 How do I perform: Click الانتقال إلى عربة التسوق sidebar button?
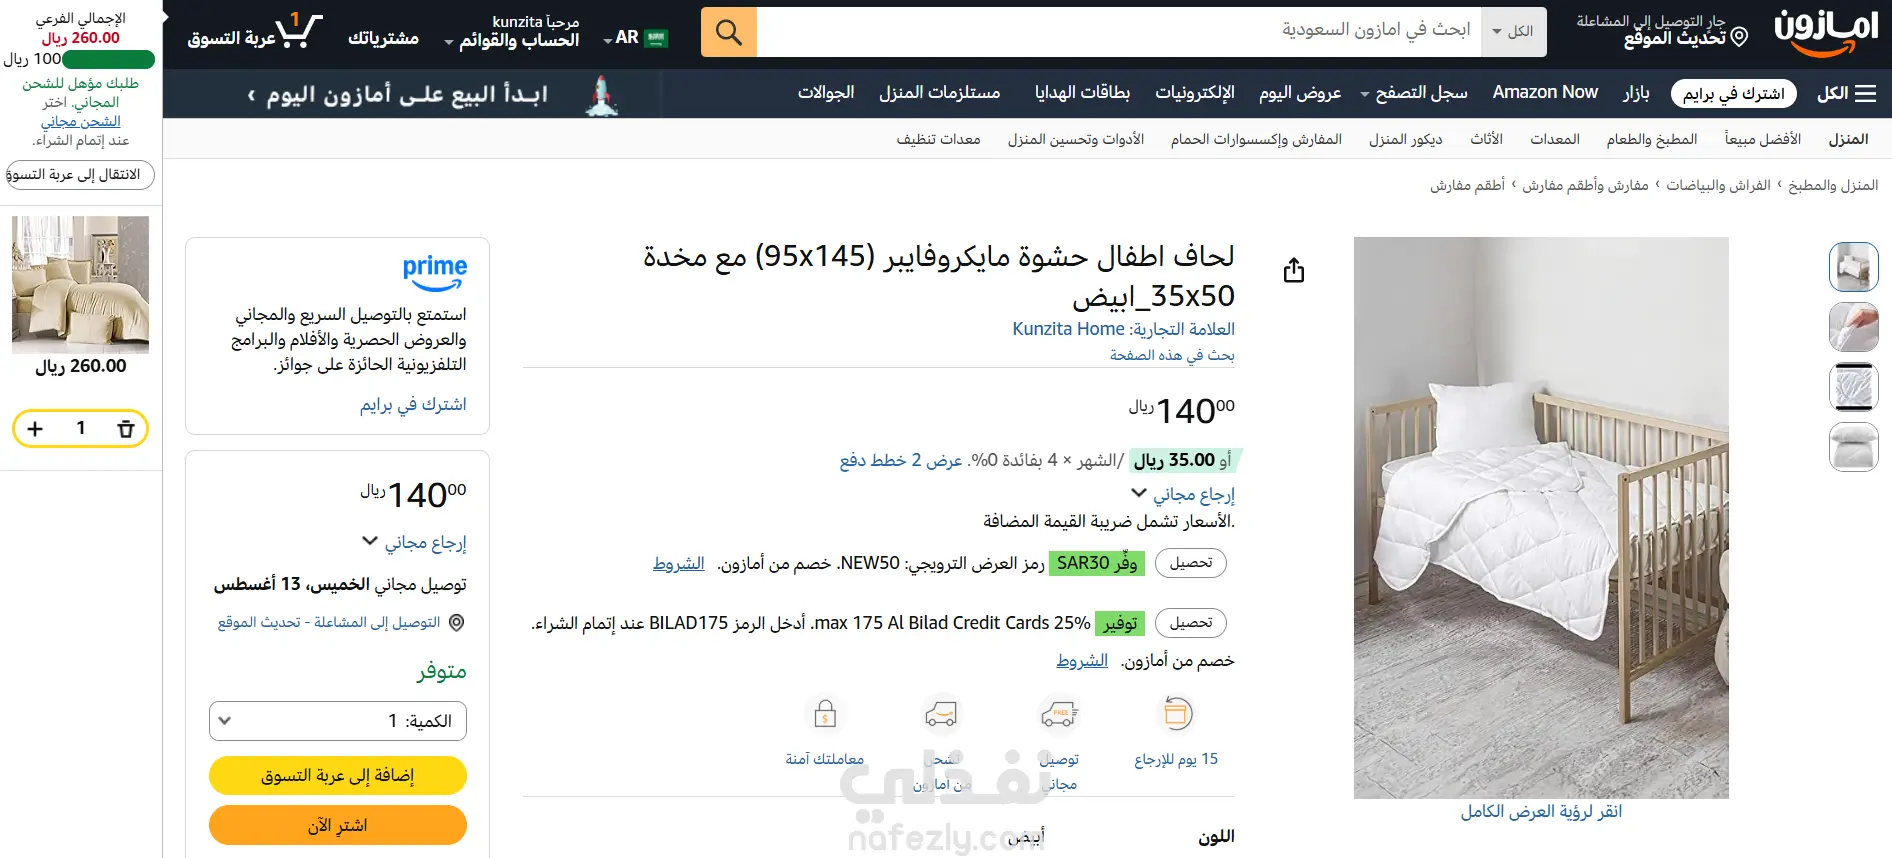pos(80,175)
